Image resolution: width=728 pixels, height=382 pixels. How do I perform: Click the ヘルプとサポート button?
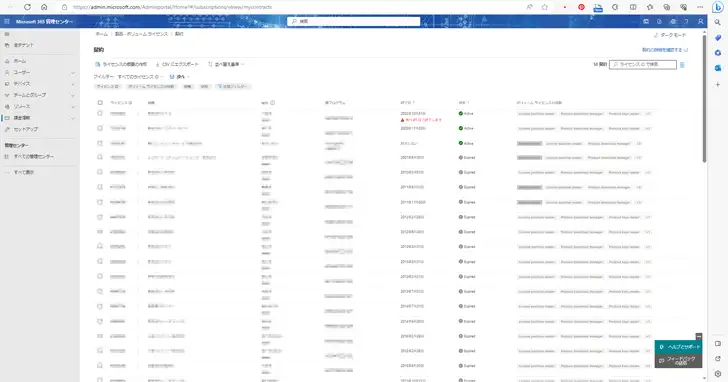[x=678, y=347]
